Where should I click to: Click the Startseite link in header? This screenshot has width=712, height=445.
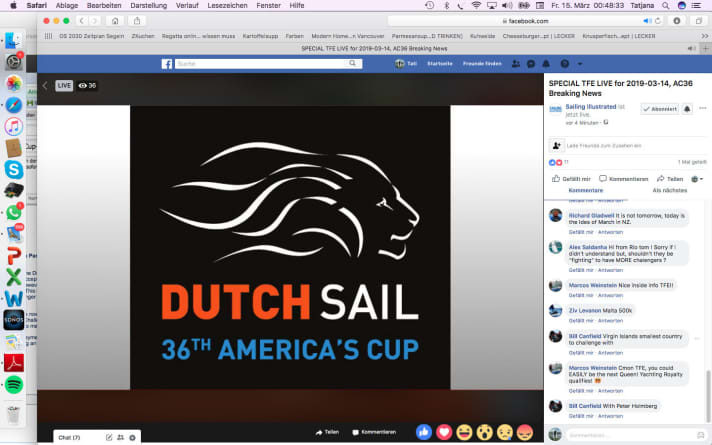440,64
